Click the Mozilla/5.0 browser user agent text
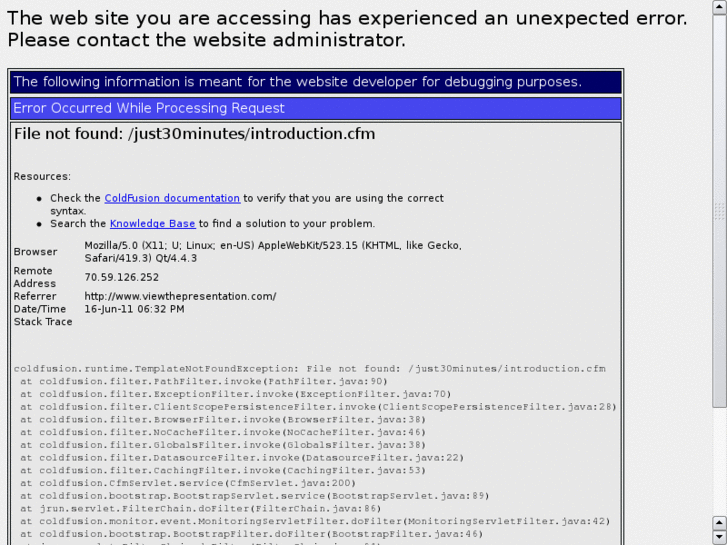 pyautogui.click(x=273, y=252)
